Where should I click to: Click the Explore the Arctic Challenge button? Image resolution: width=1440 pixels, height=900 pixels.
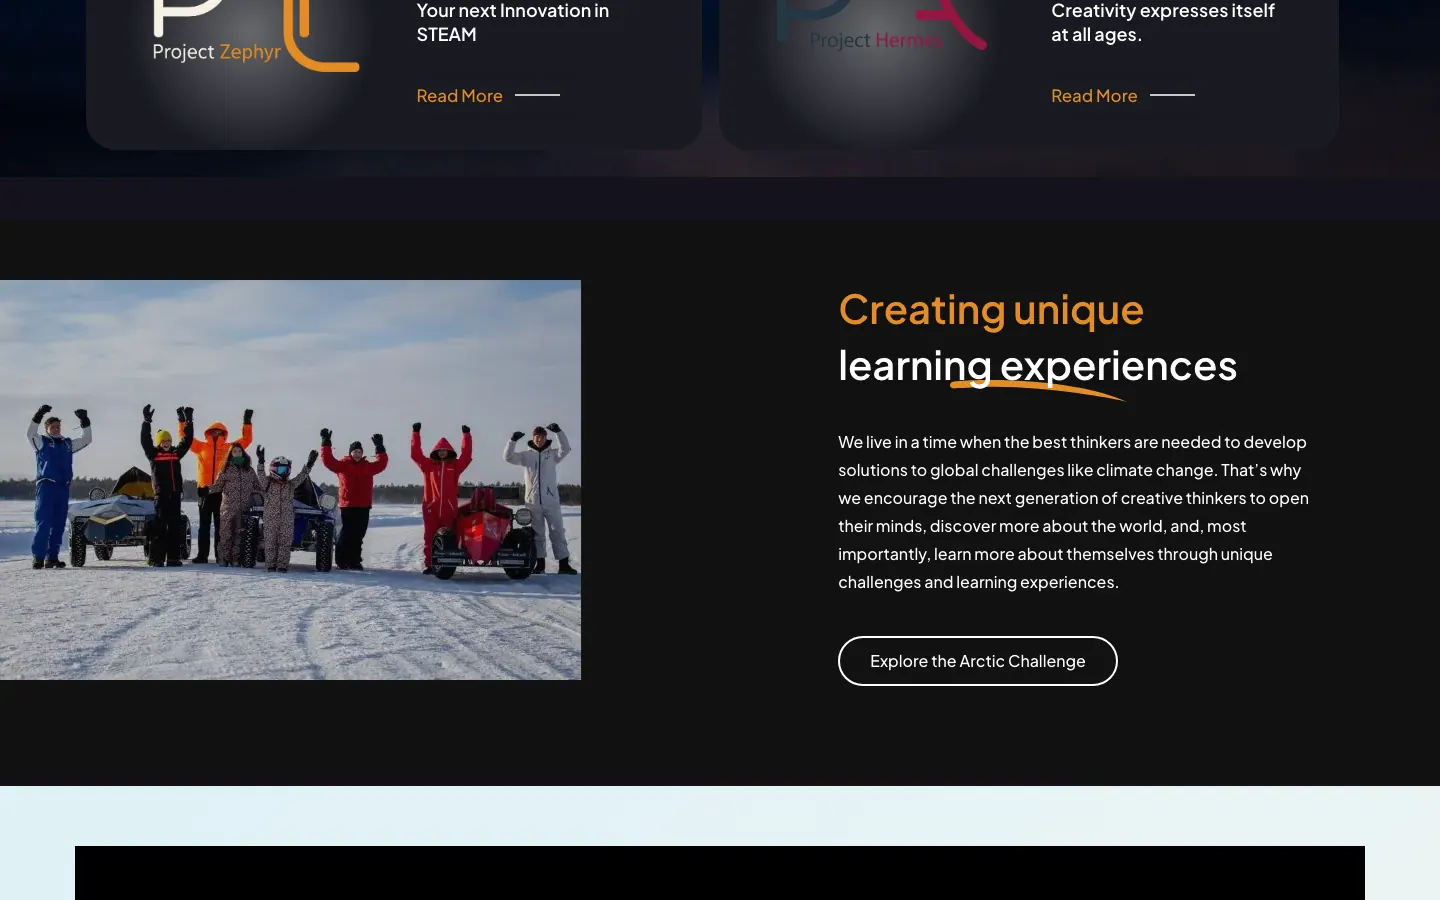click(977, 661)
